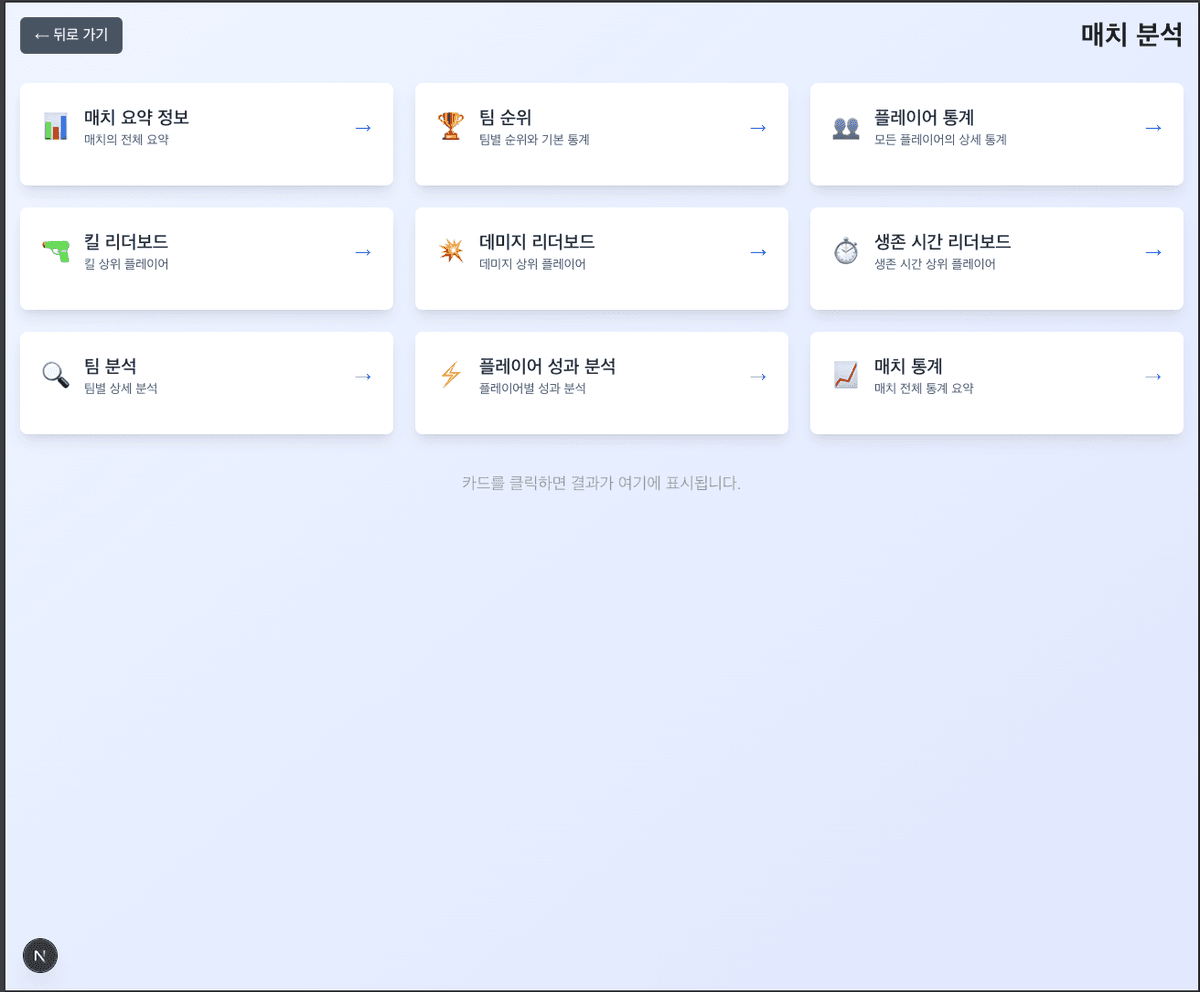Open the Next.js dev tools badge
Image resolution: width=1200 pixels, height=992 pixels.
pyautogui.click(x=40, y=955)
